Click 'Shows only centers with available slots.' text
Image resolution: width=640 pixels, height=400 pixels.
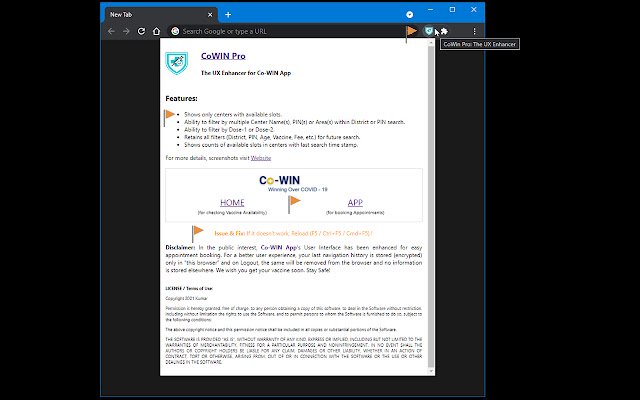pos(233,114)
